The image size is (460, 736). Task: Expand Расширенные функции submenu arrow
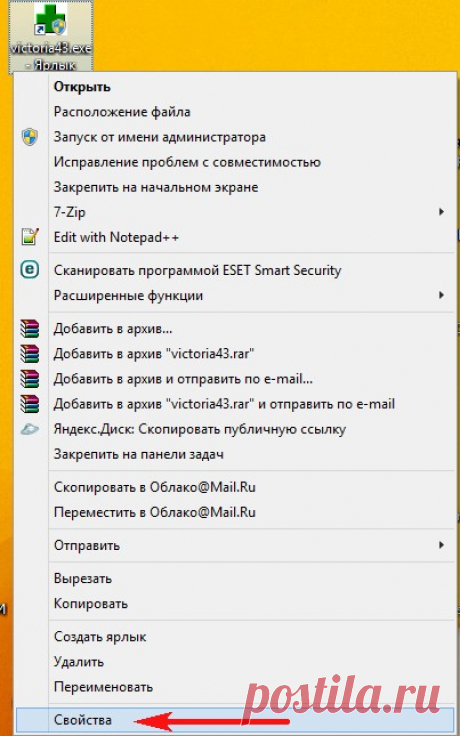[441, 295]
